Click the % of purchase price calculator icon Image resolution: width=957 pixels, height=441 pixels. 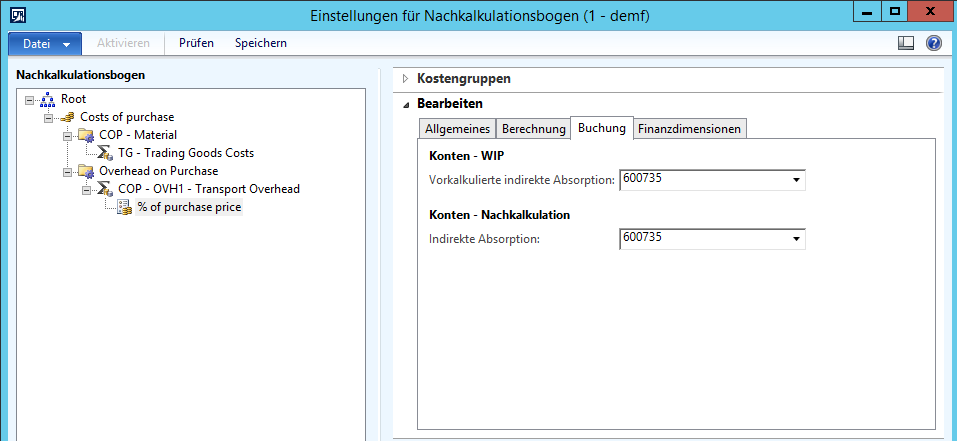point(124,207)
